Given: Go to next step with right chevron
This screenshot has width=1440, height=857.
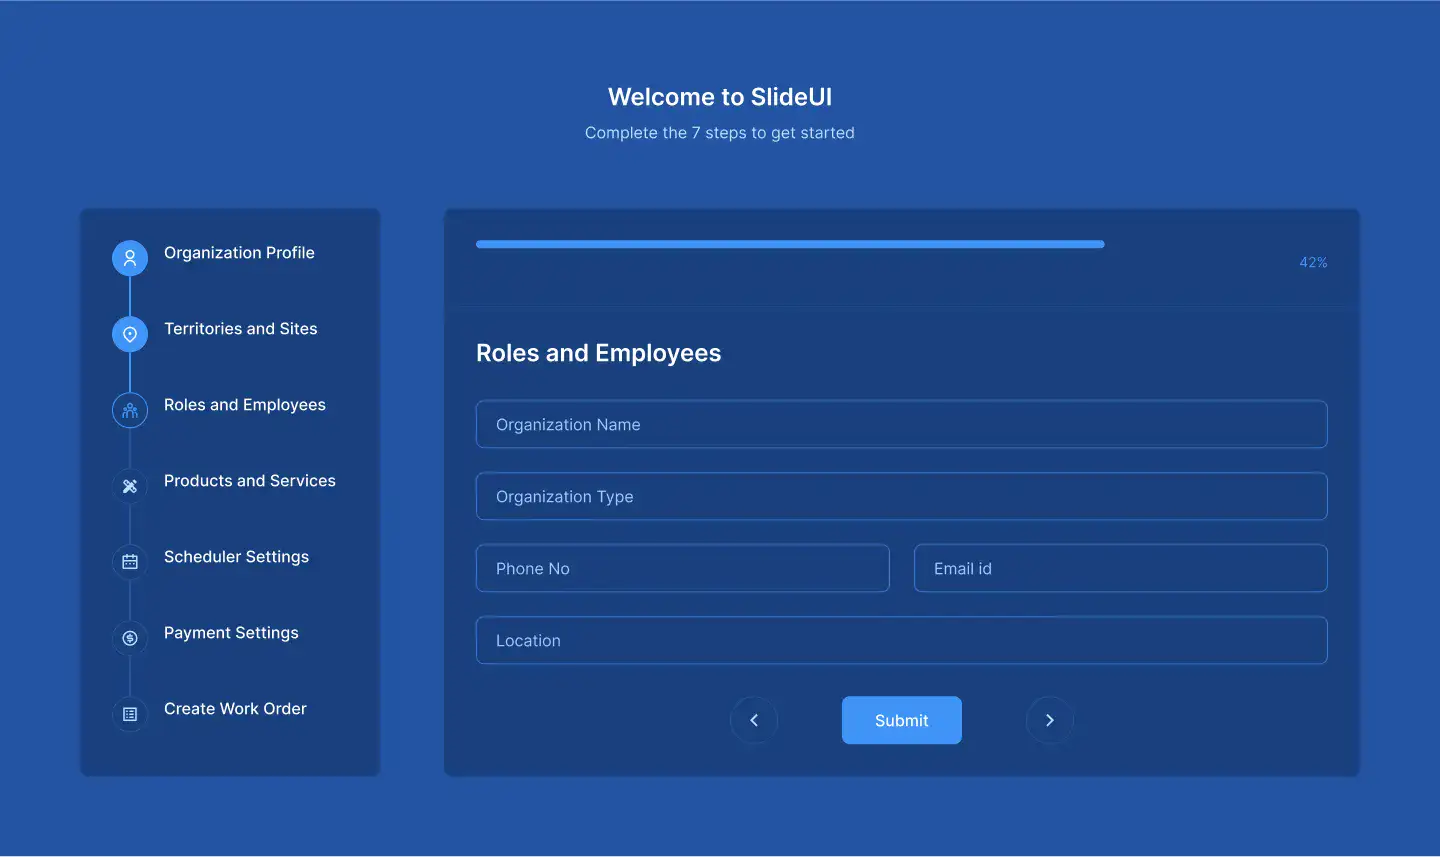Looking at the screenshot, I should click(1050, 720).
